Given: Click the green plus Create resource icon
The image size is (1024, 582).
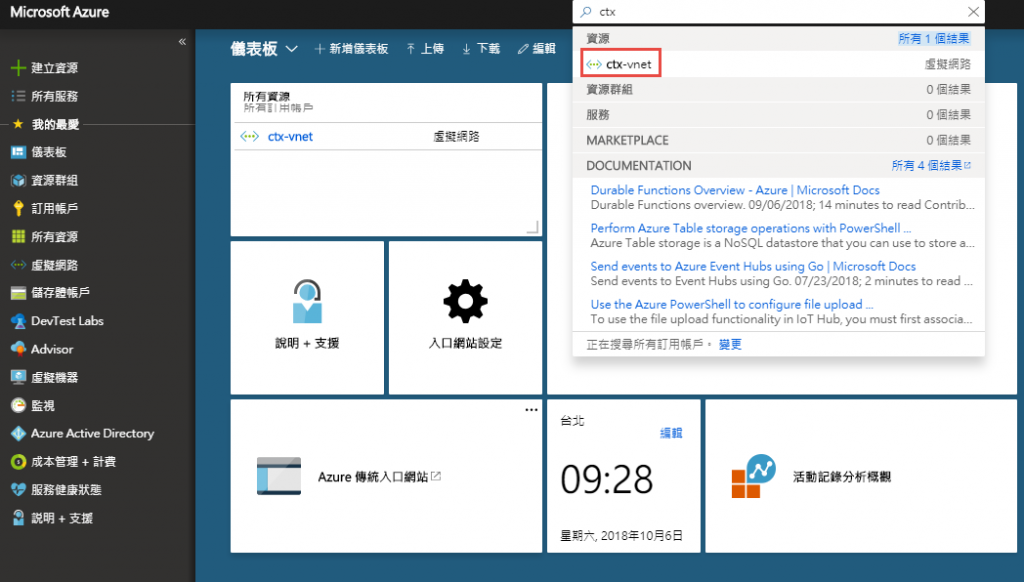Looking at the screenshot, I should tap(18, 68).
